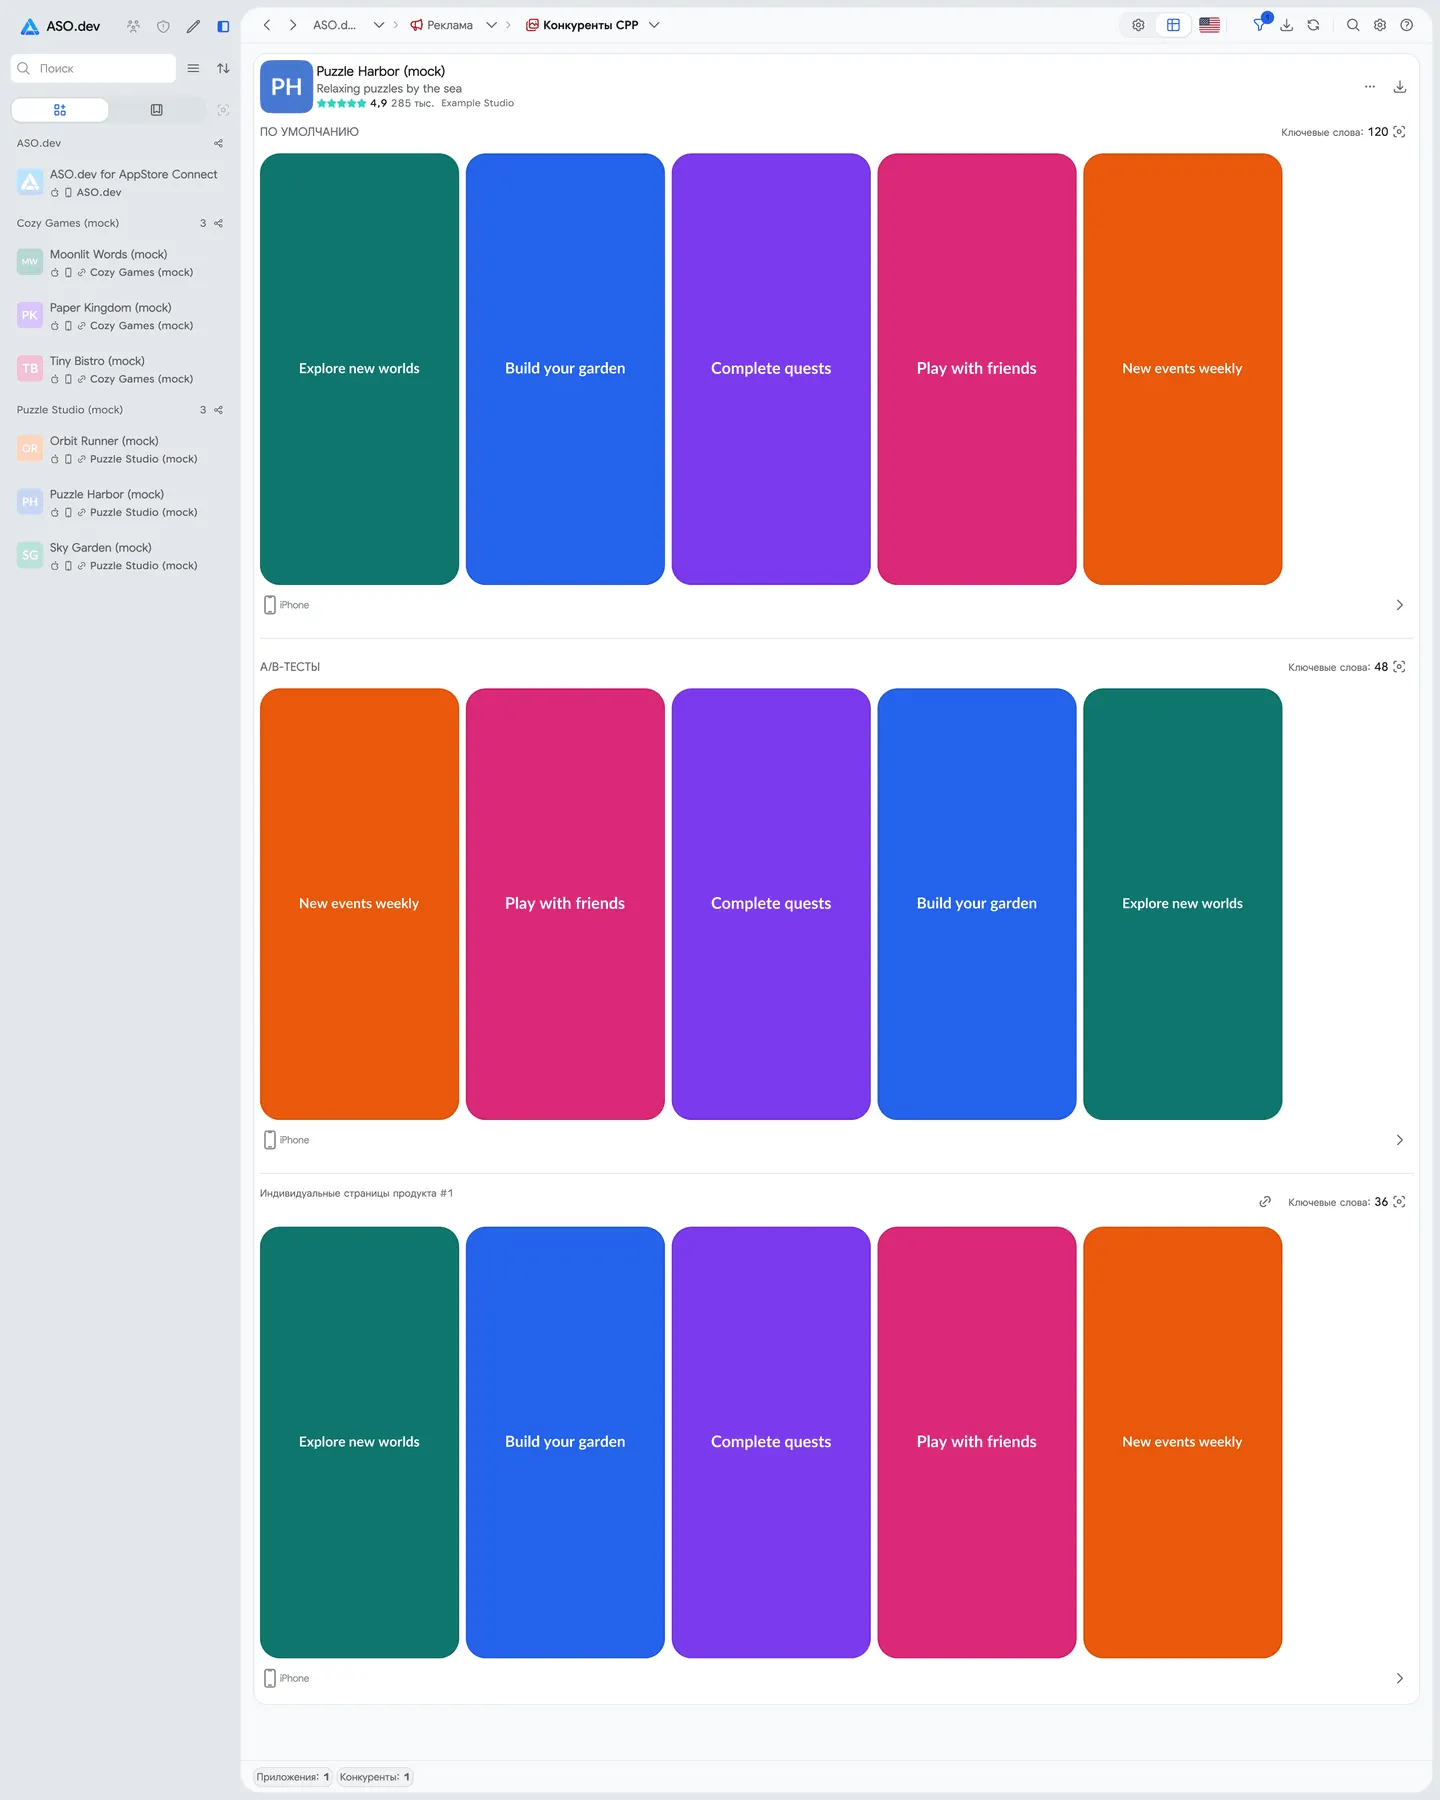This screenshot has width=1440, height=1800.
Task: Click the Приложения: 1 status chip
Action: [x=293, y=1777]
